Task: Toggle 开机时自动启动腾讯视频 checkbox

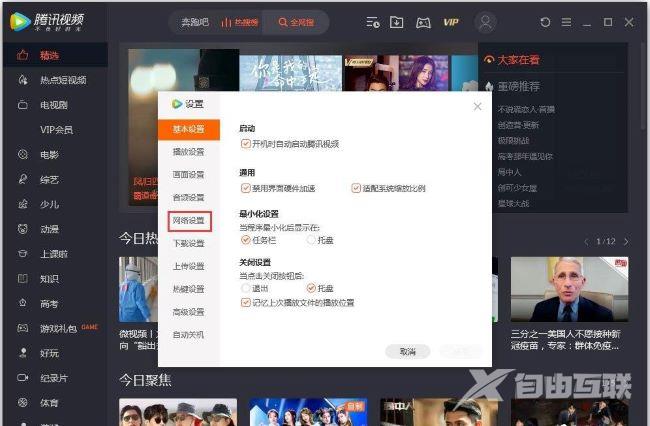Action: pyautogui.click(x=245, y=144)
